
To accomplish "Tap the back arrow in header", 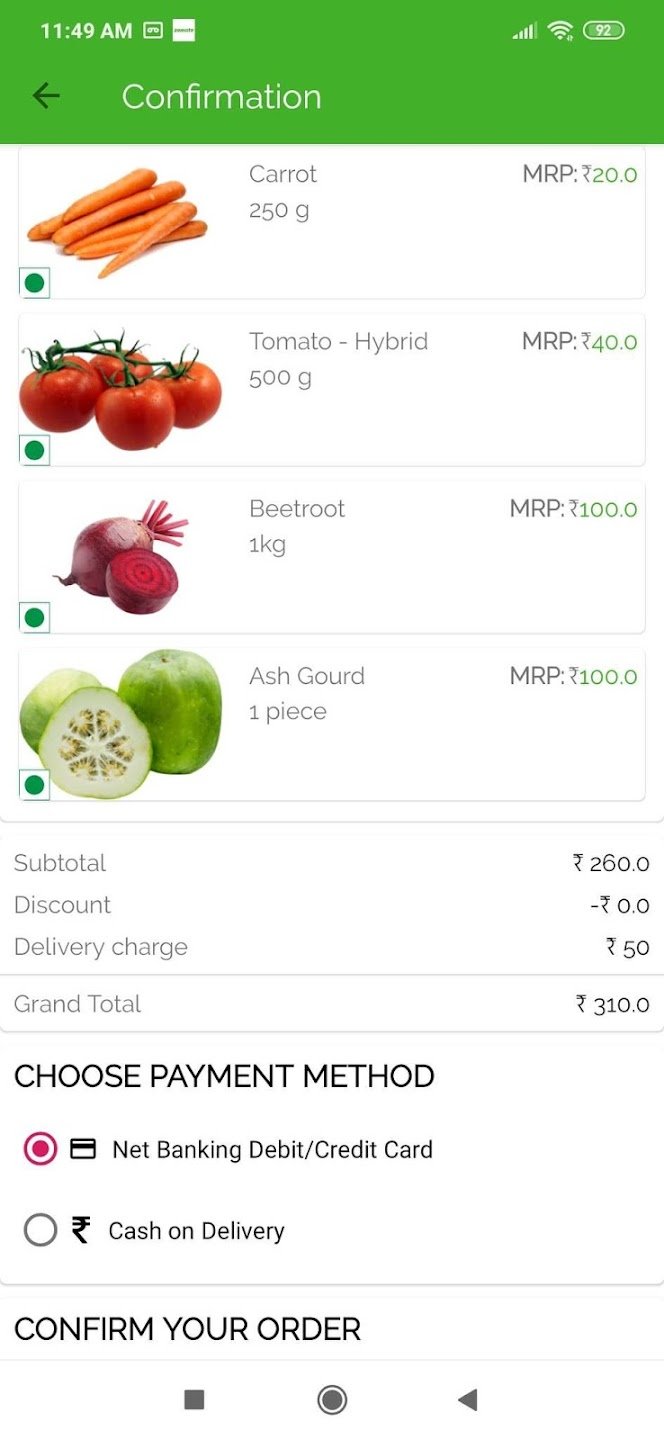I will coord(46,96).
